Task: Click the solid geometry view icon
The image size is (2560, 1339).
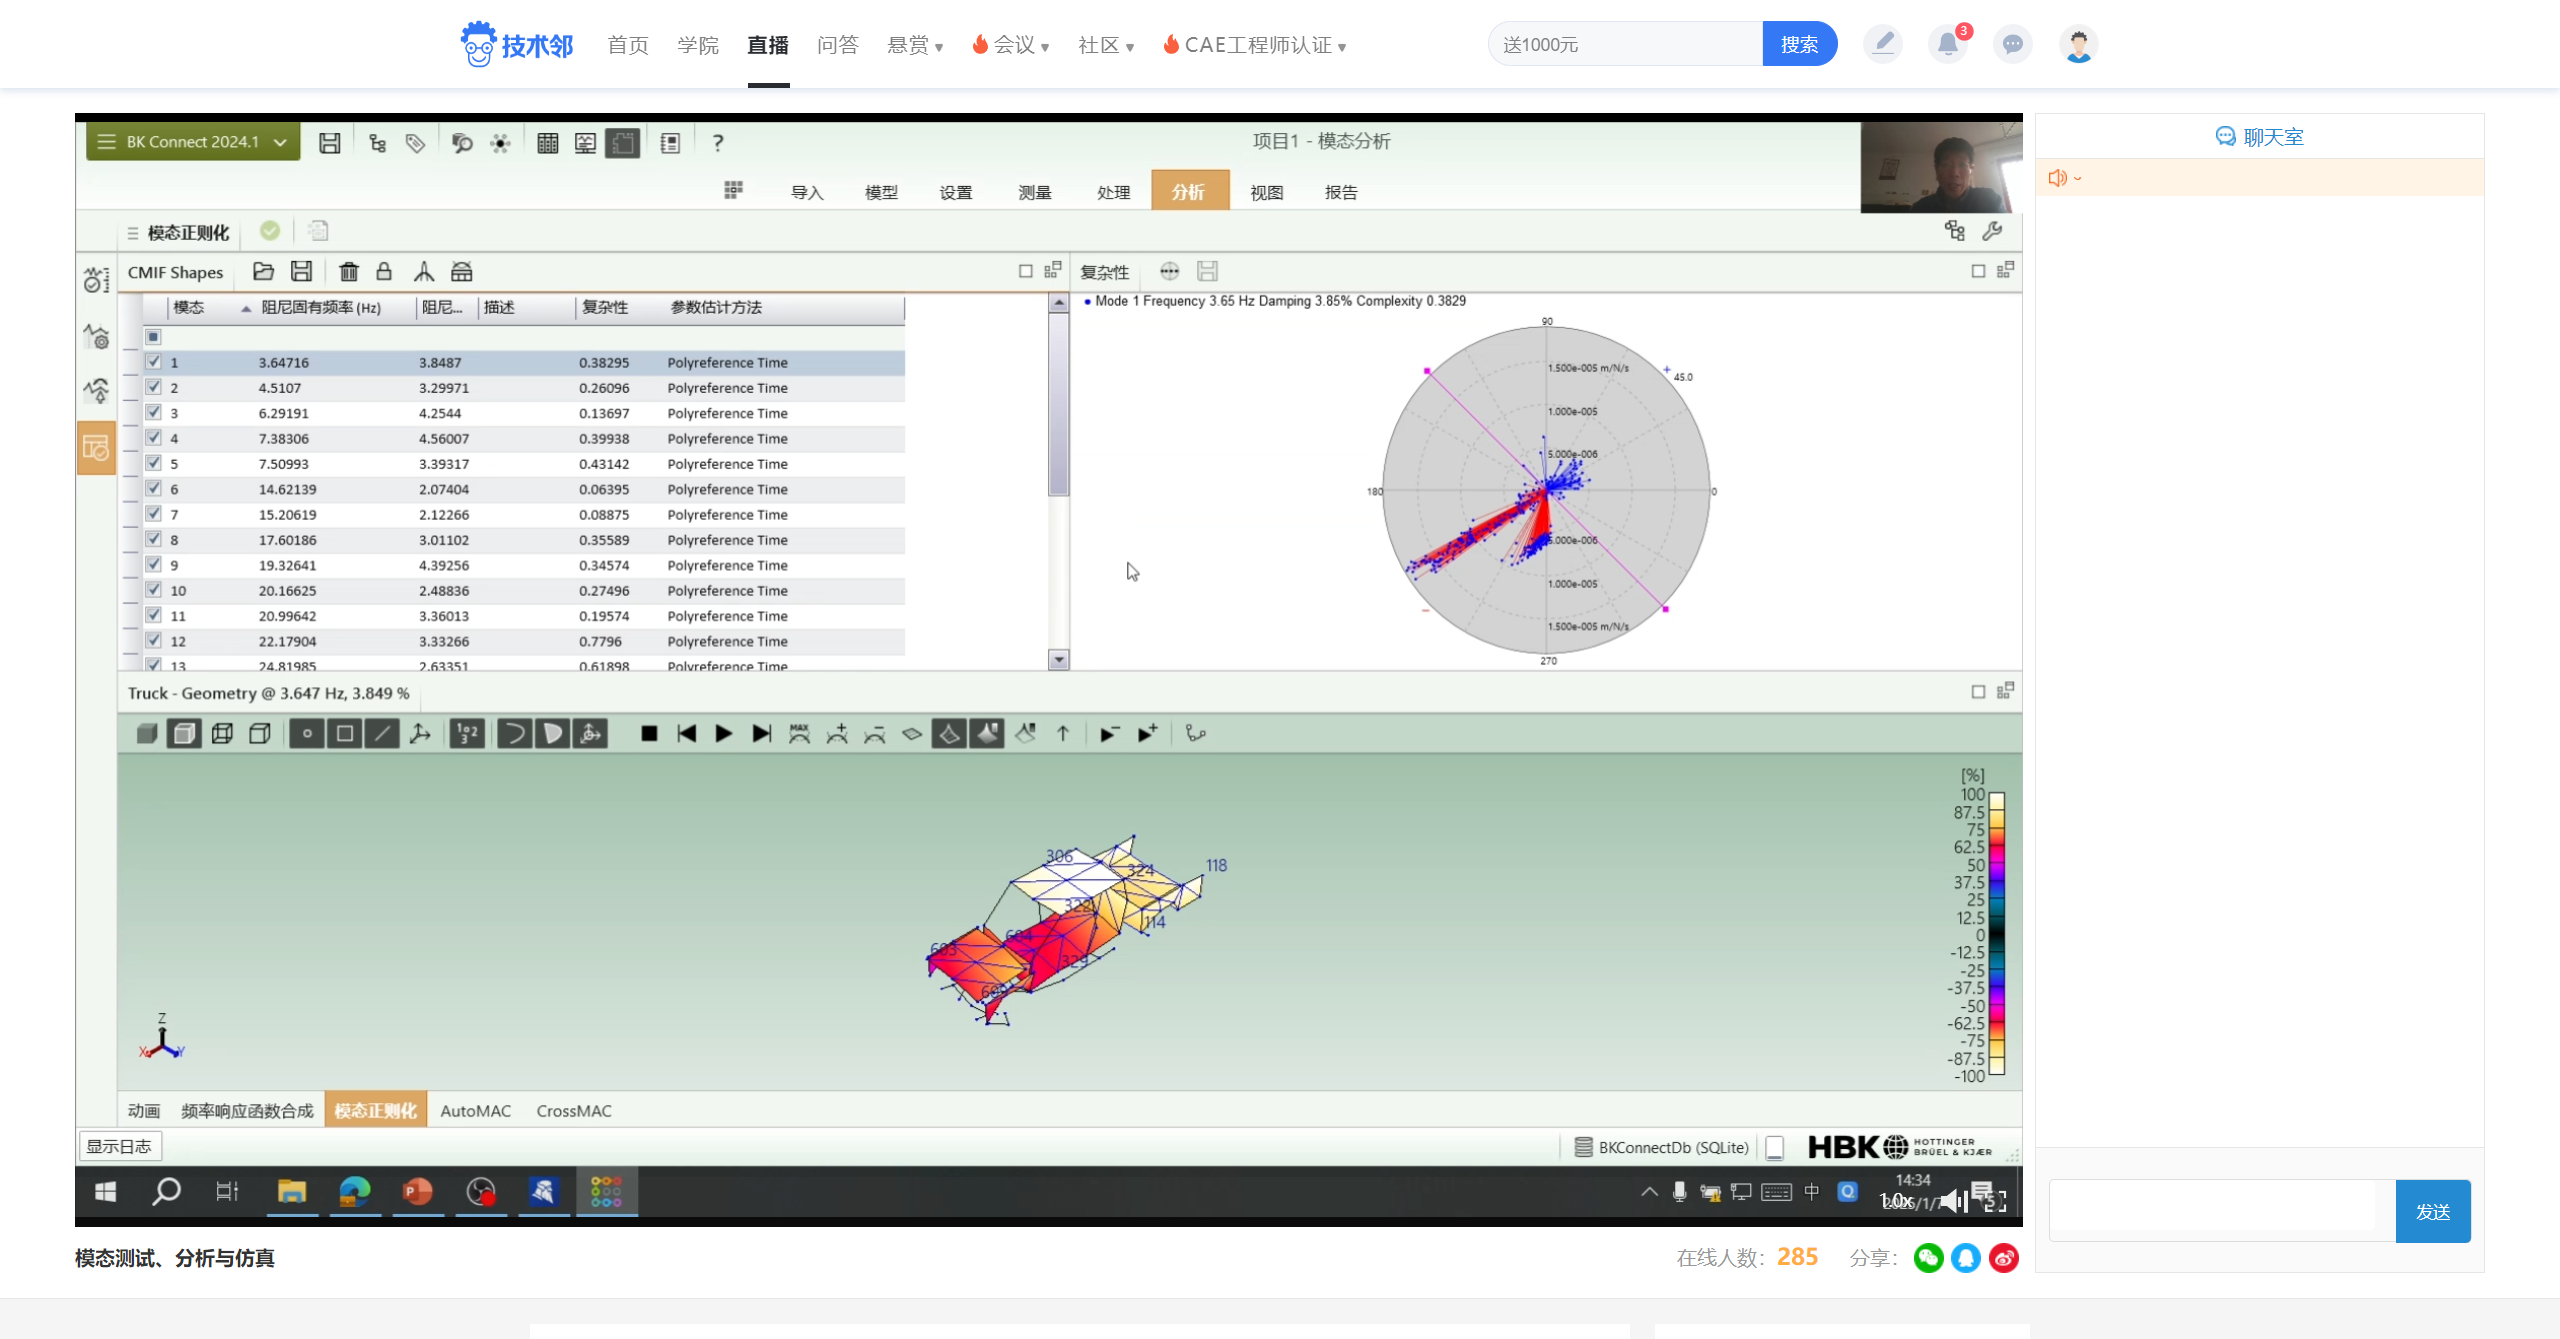Action: click(147, 734)
